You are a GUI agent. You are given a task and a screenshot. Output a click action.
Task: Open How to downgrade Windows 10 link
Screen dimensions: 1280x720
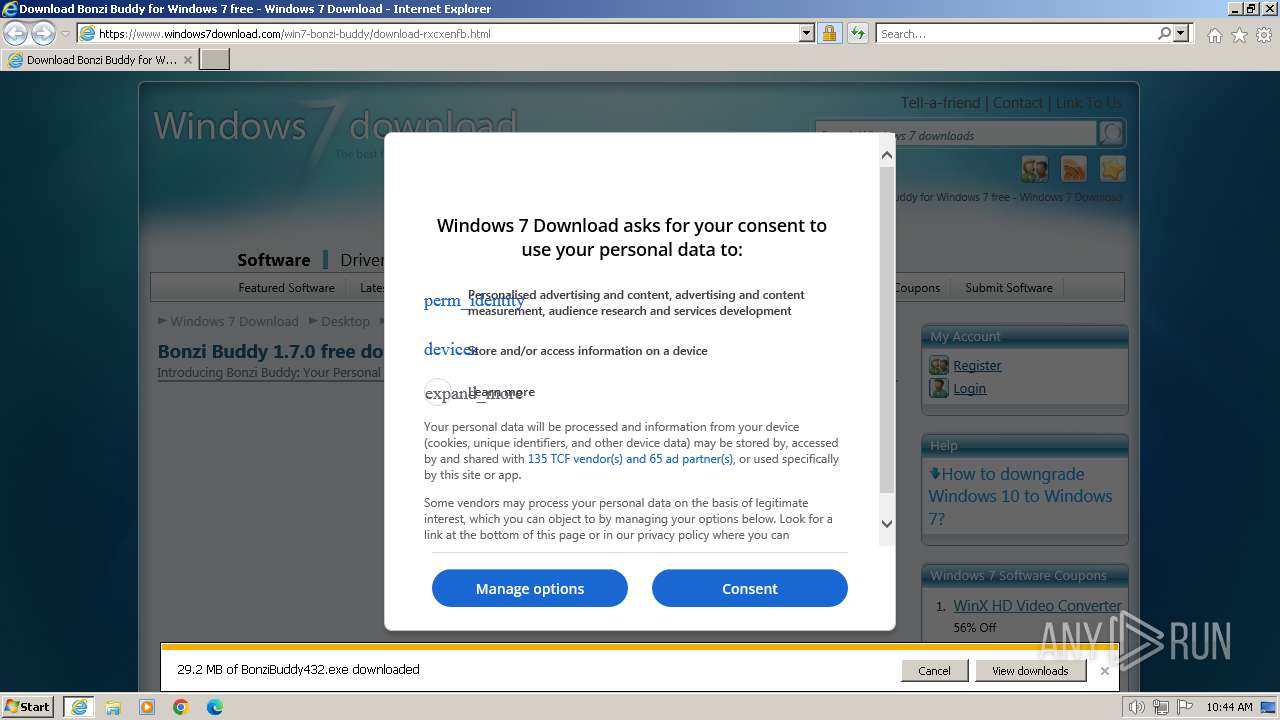point(1020,496)
